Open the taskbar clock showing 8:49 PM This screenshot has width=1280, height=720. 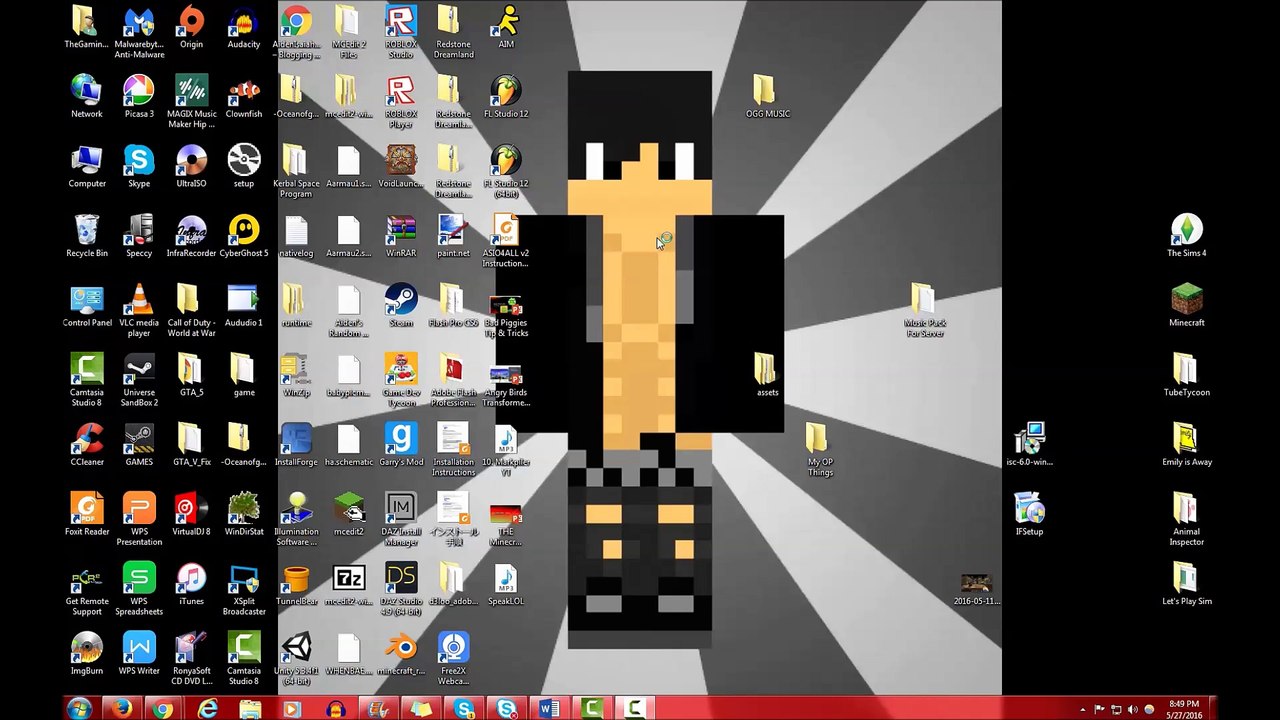(1184, 709)
